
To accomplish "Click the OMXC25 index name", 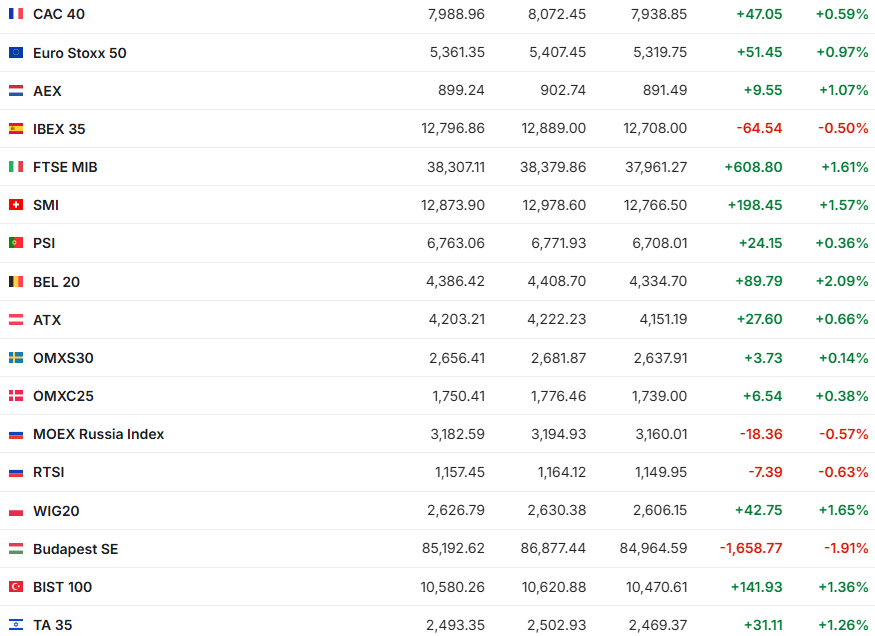I will point(63,396).
